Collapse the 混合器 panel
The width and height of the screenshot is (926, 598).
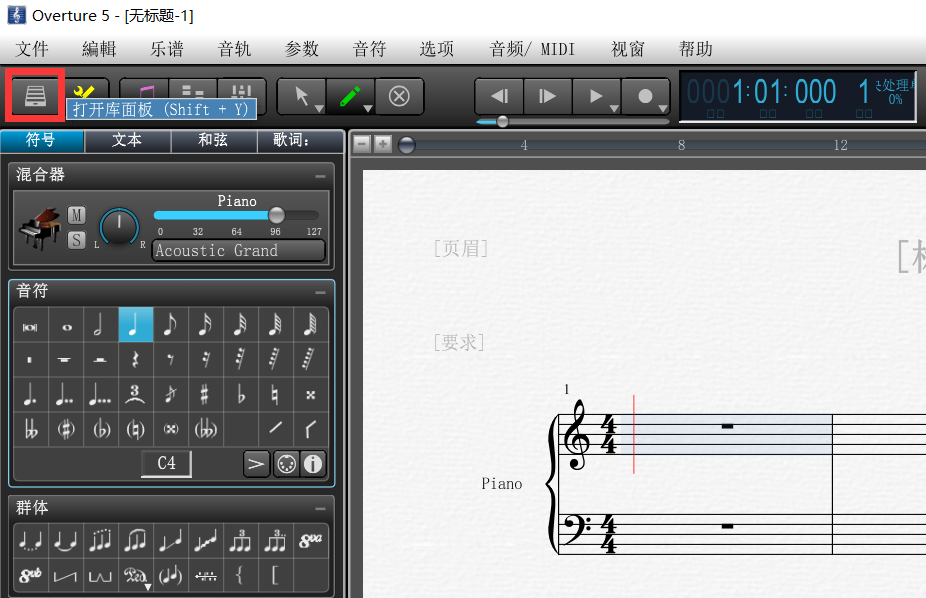[322, 176]
